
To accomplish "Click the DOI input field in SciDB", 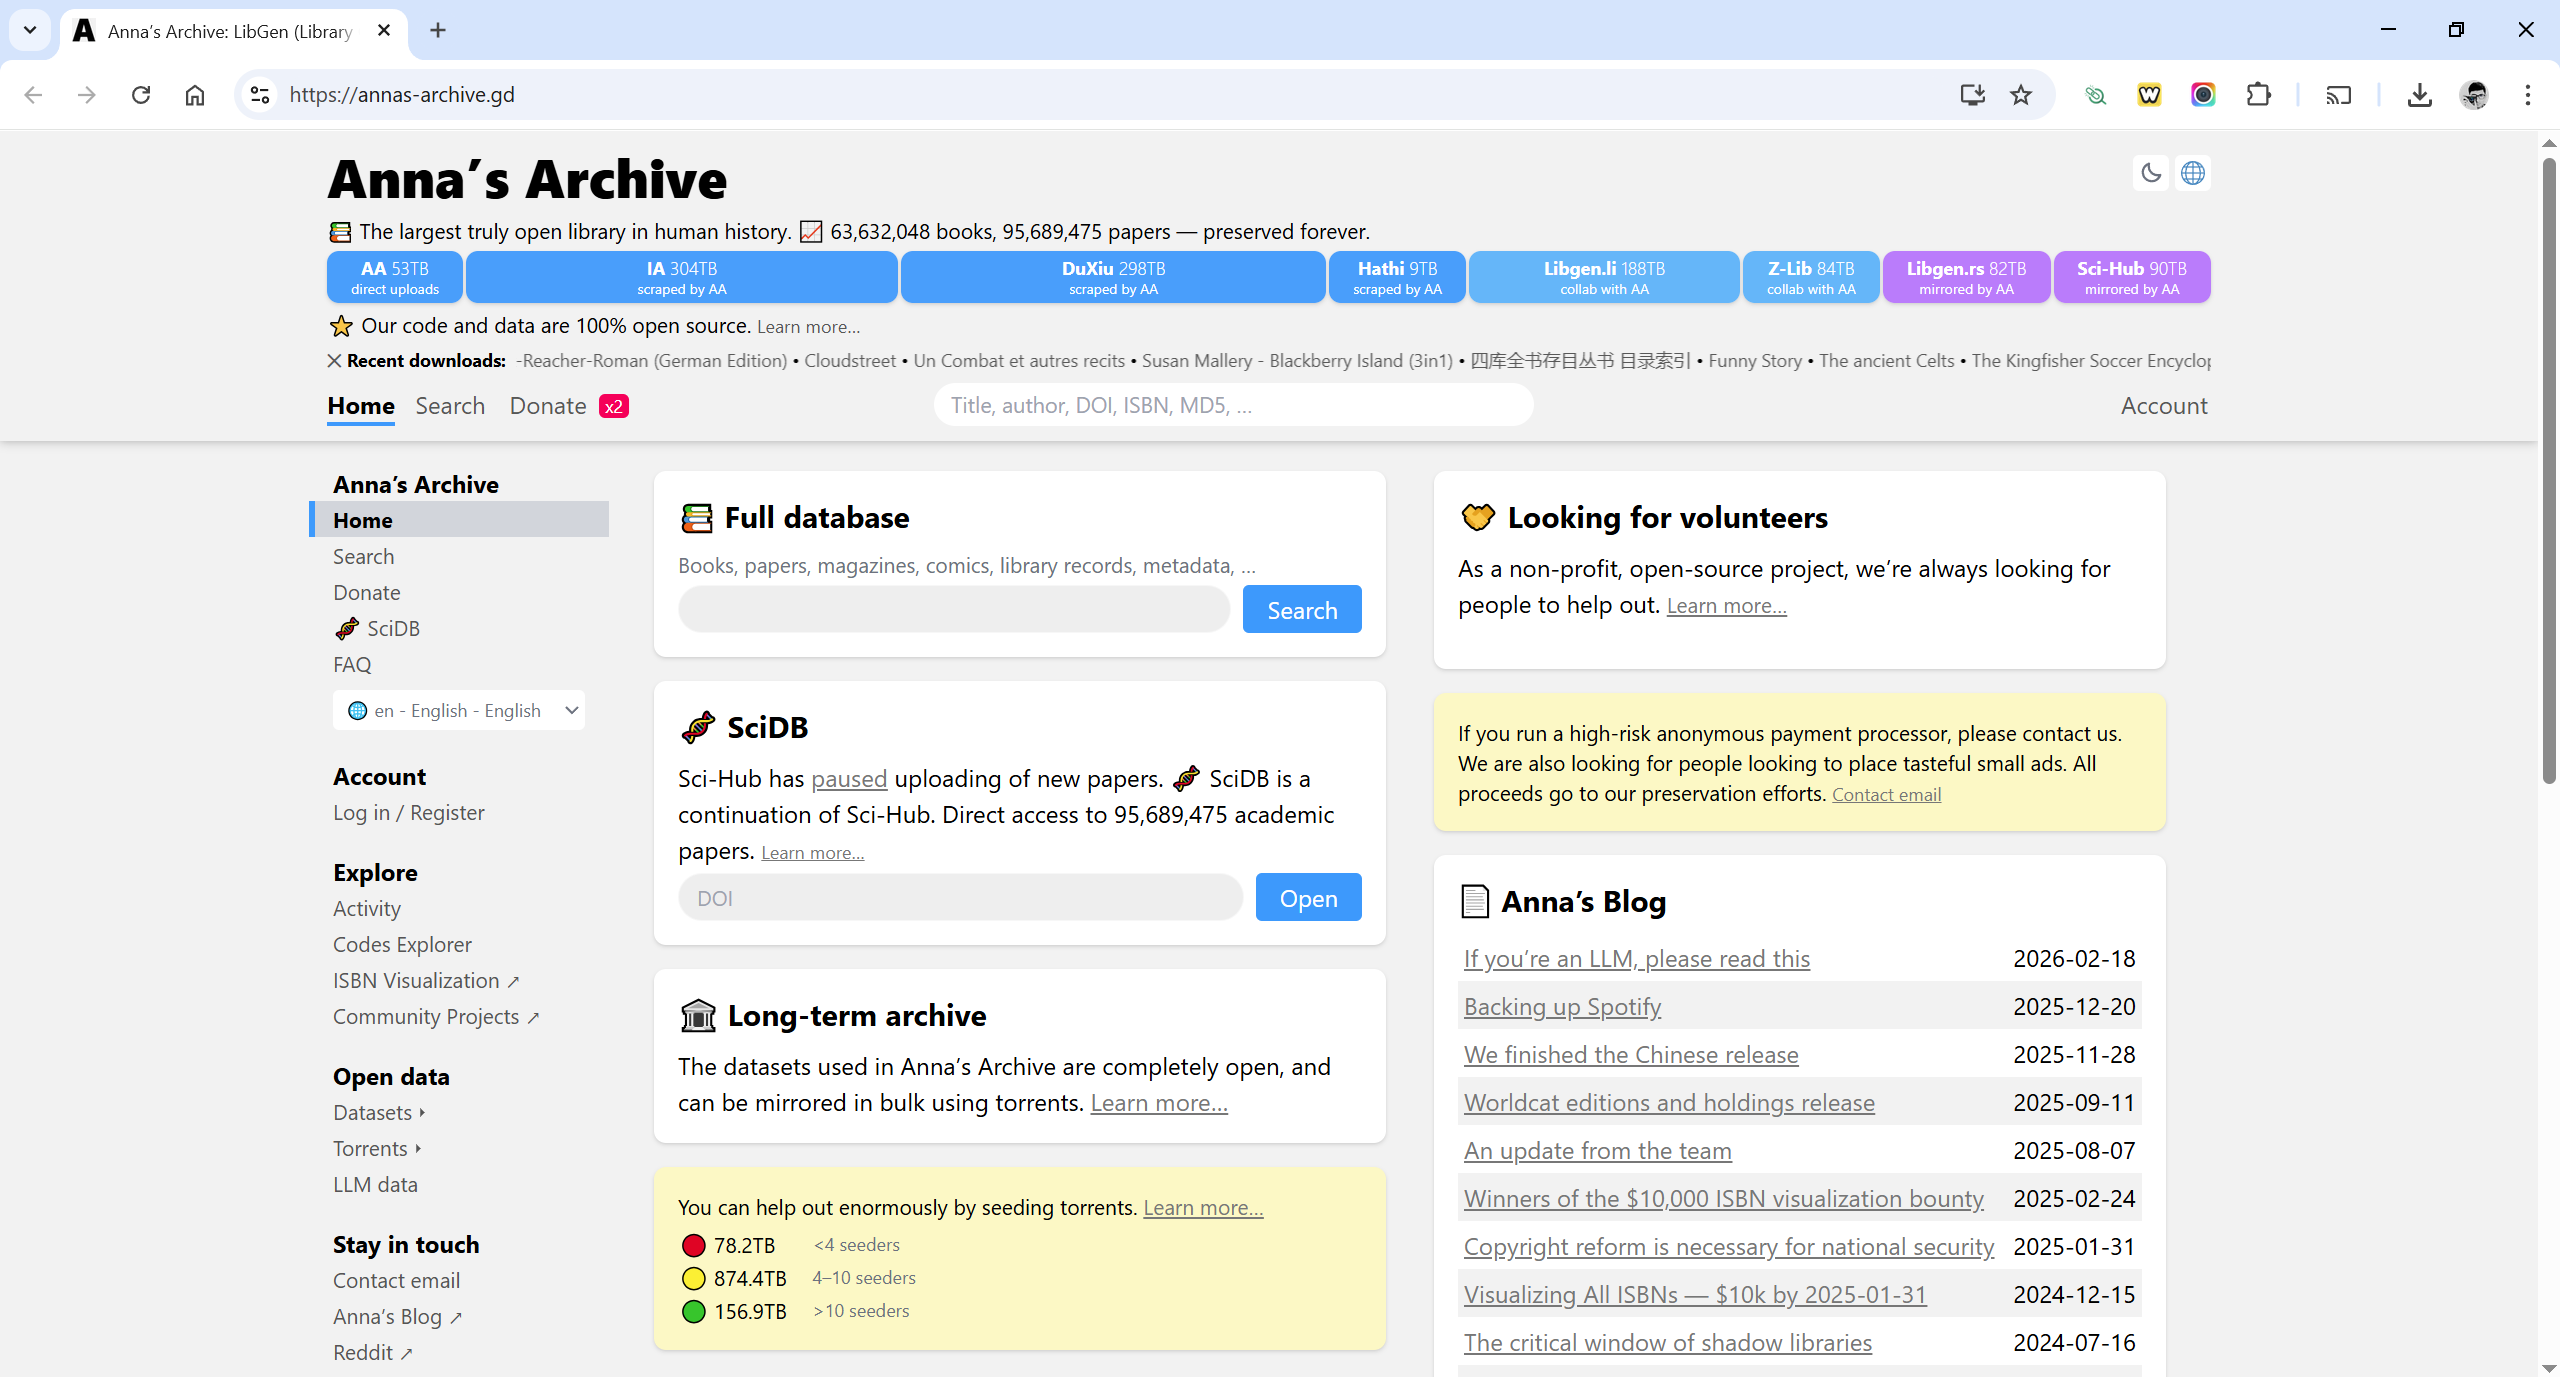I will coord(960,898).
